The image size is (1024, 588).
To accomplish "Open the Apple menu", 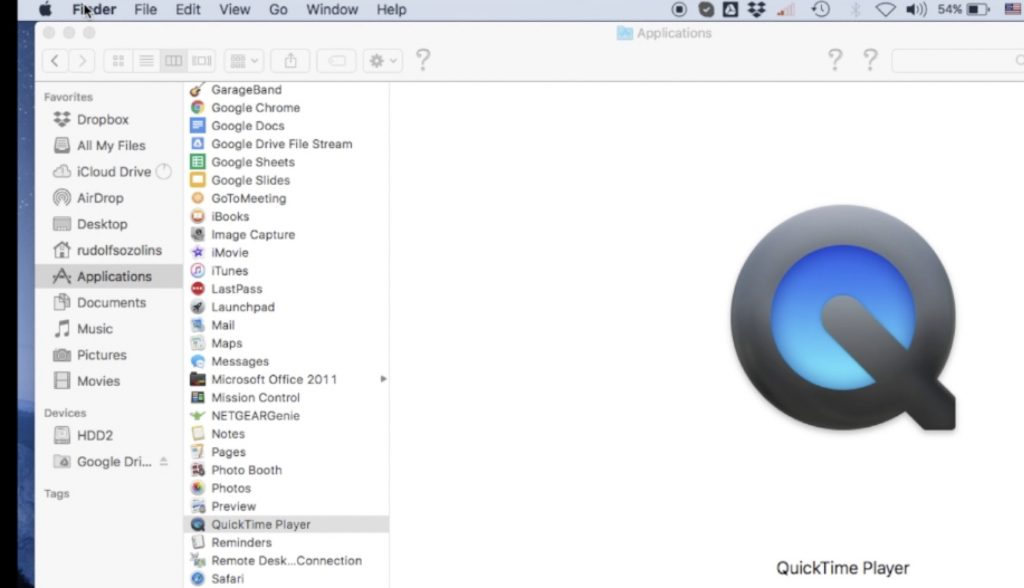I will [45, 10].
